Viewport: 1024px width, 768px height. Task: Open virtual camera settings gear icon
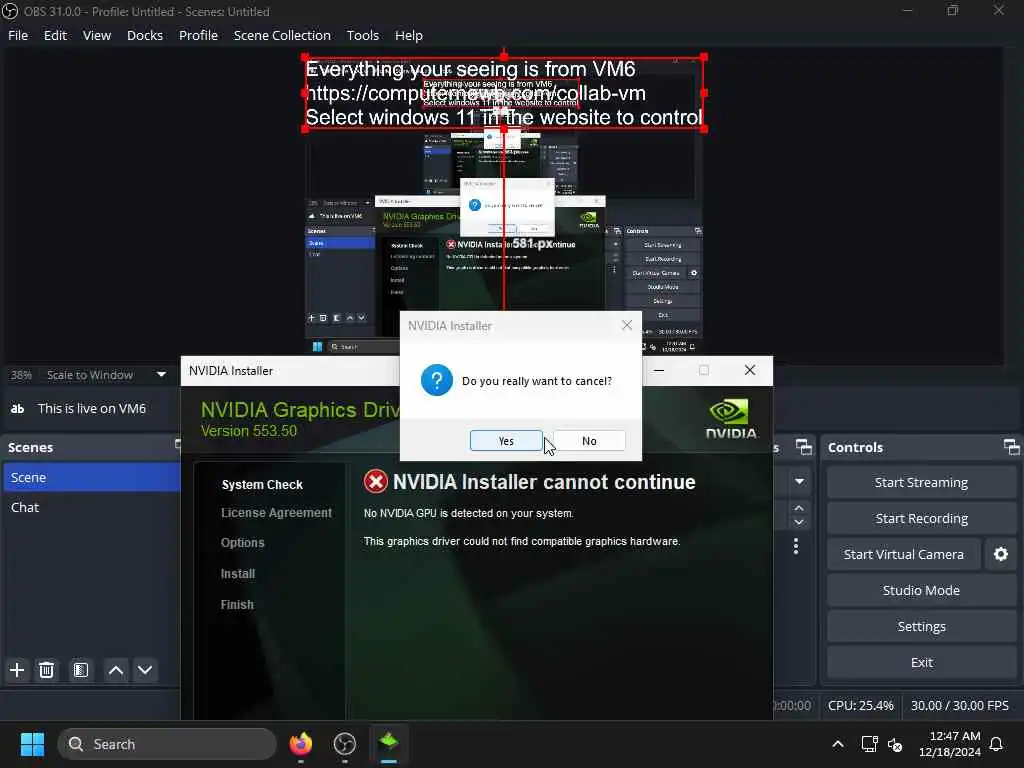[x=1000, y=554]
